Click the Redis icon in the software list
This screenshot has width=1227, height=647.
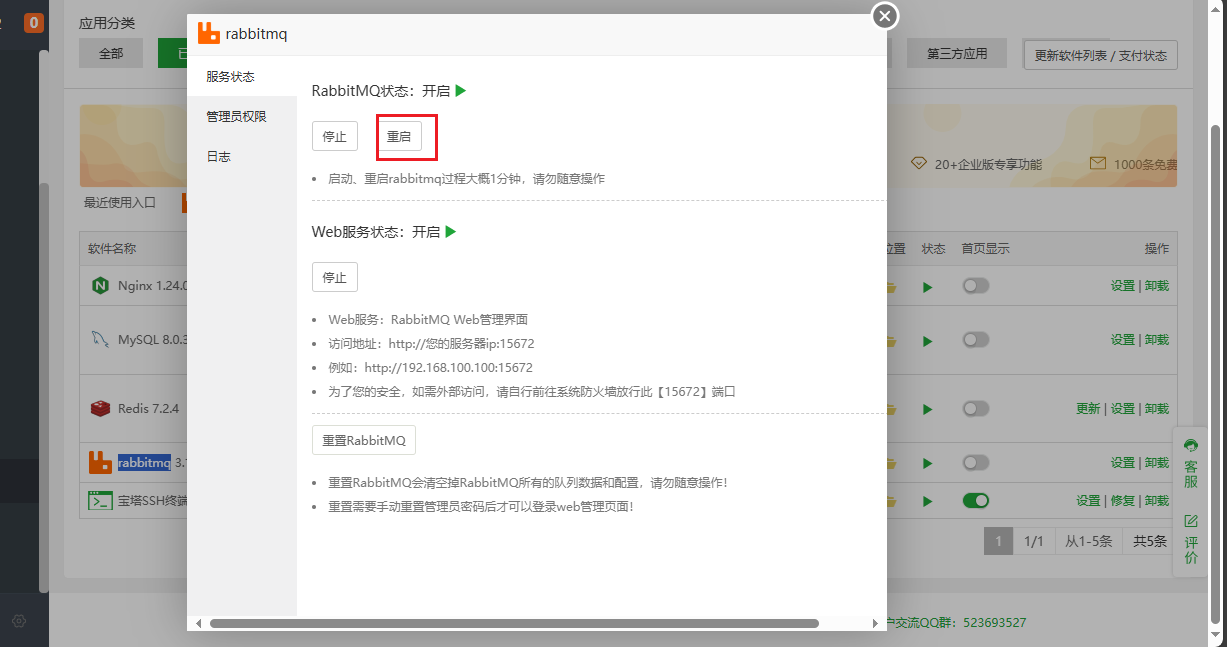pos(100,408)
